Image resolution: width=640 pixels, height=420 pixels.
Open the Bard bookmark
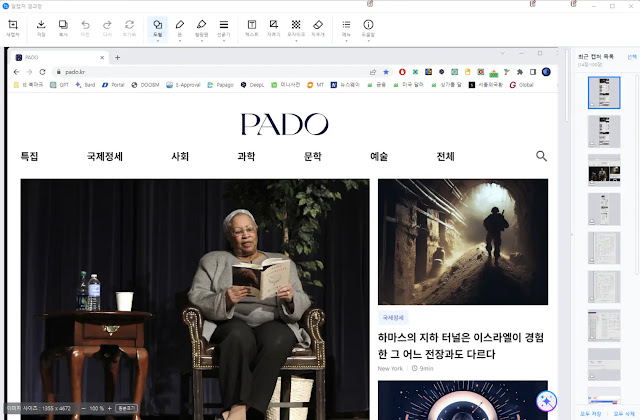click(x=85, y=85)
